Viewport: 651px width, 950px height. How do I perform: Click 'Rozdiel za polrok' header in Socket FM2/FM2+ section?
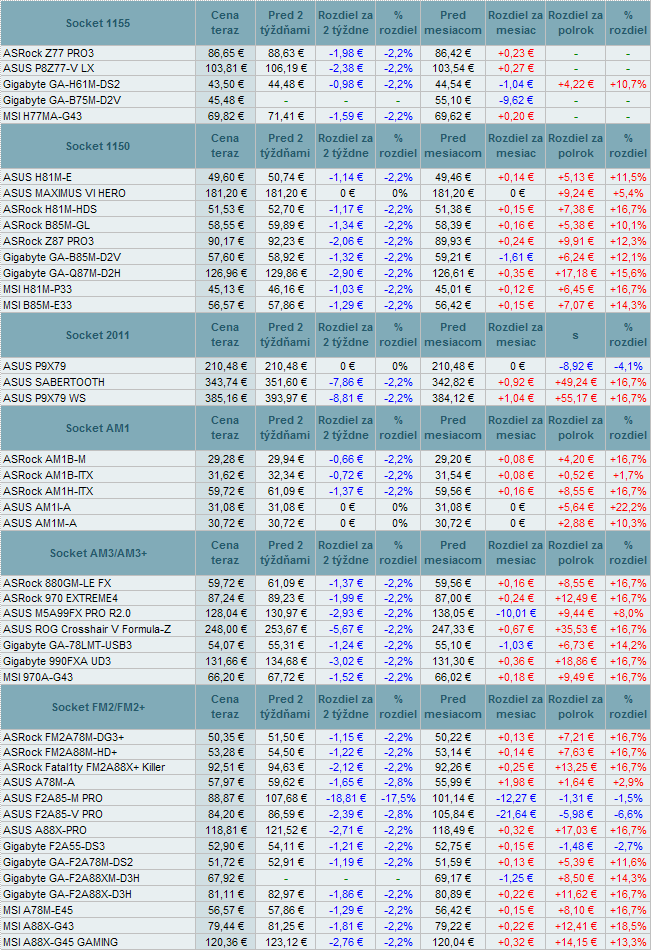pyautogui.click(x=575, y=706)
